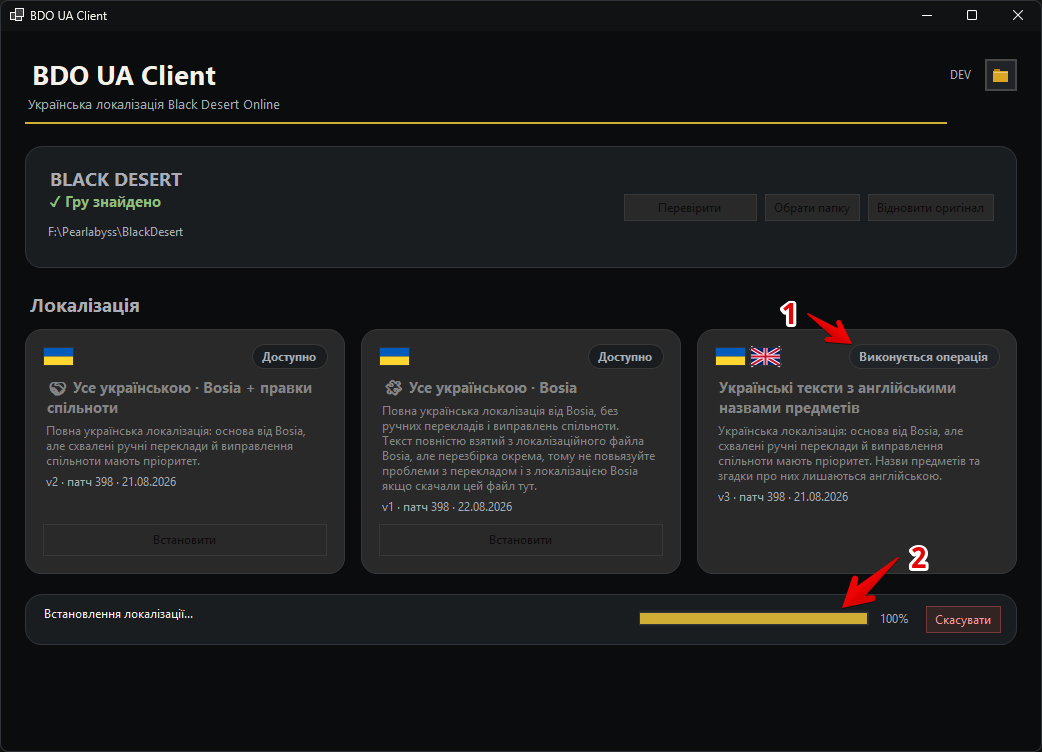
Task: Click the Виконується операція status badge
Action: click(x=924, y=357)
